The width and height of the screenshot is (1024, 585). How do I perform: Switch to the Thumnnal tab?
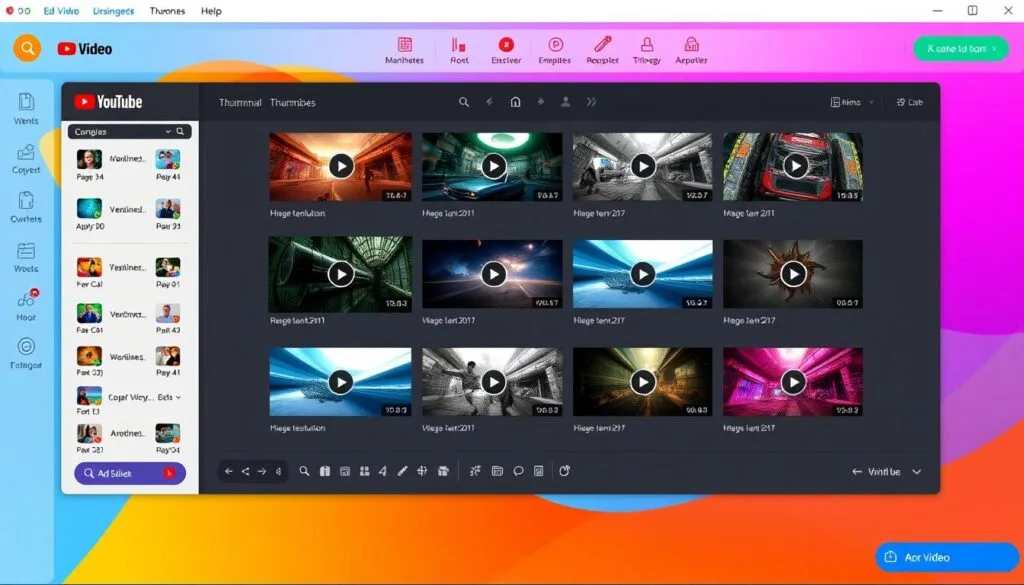coord(240,103)
